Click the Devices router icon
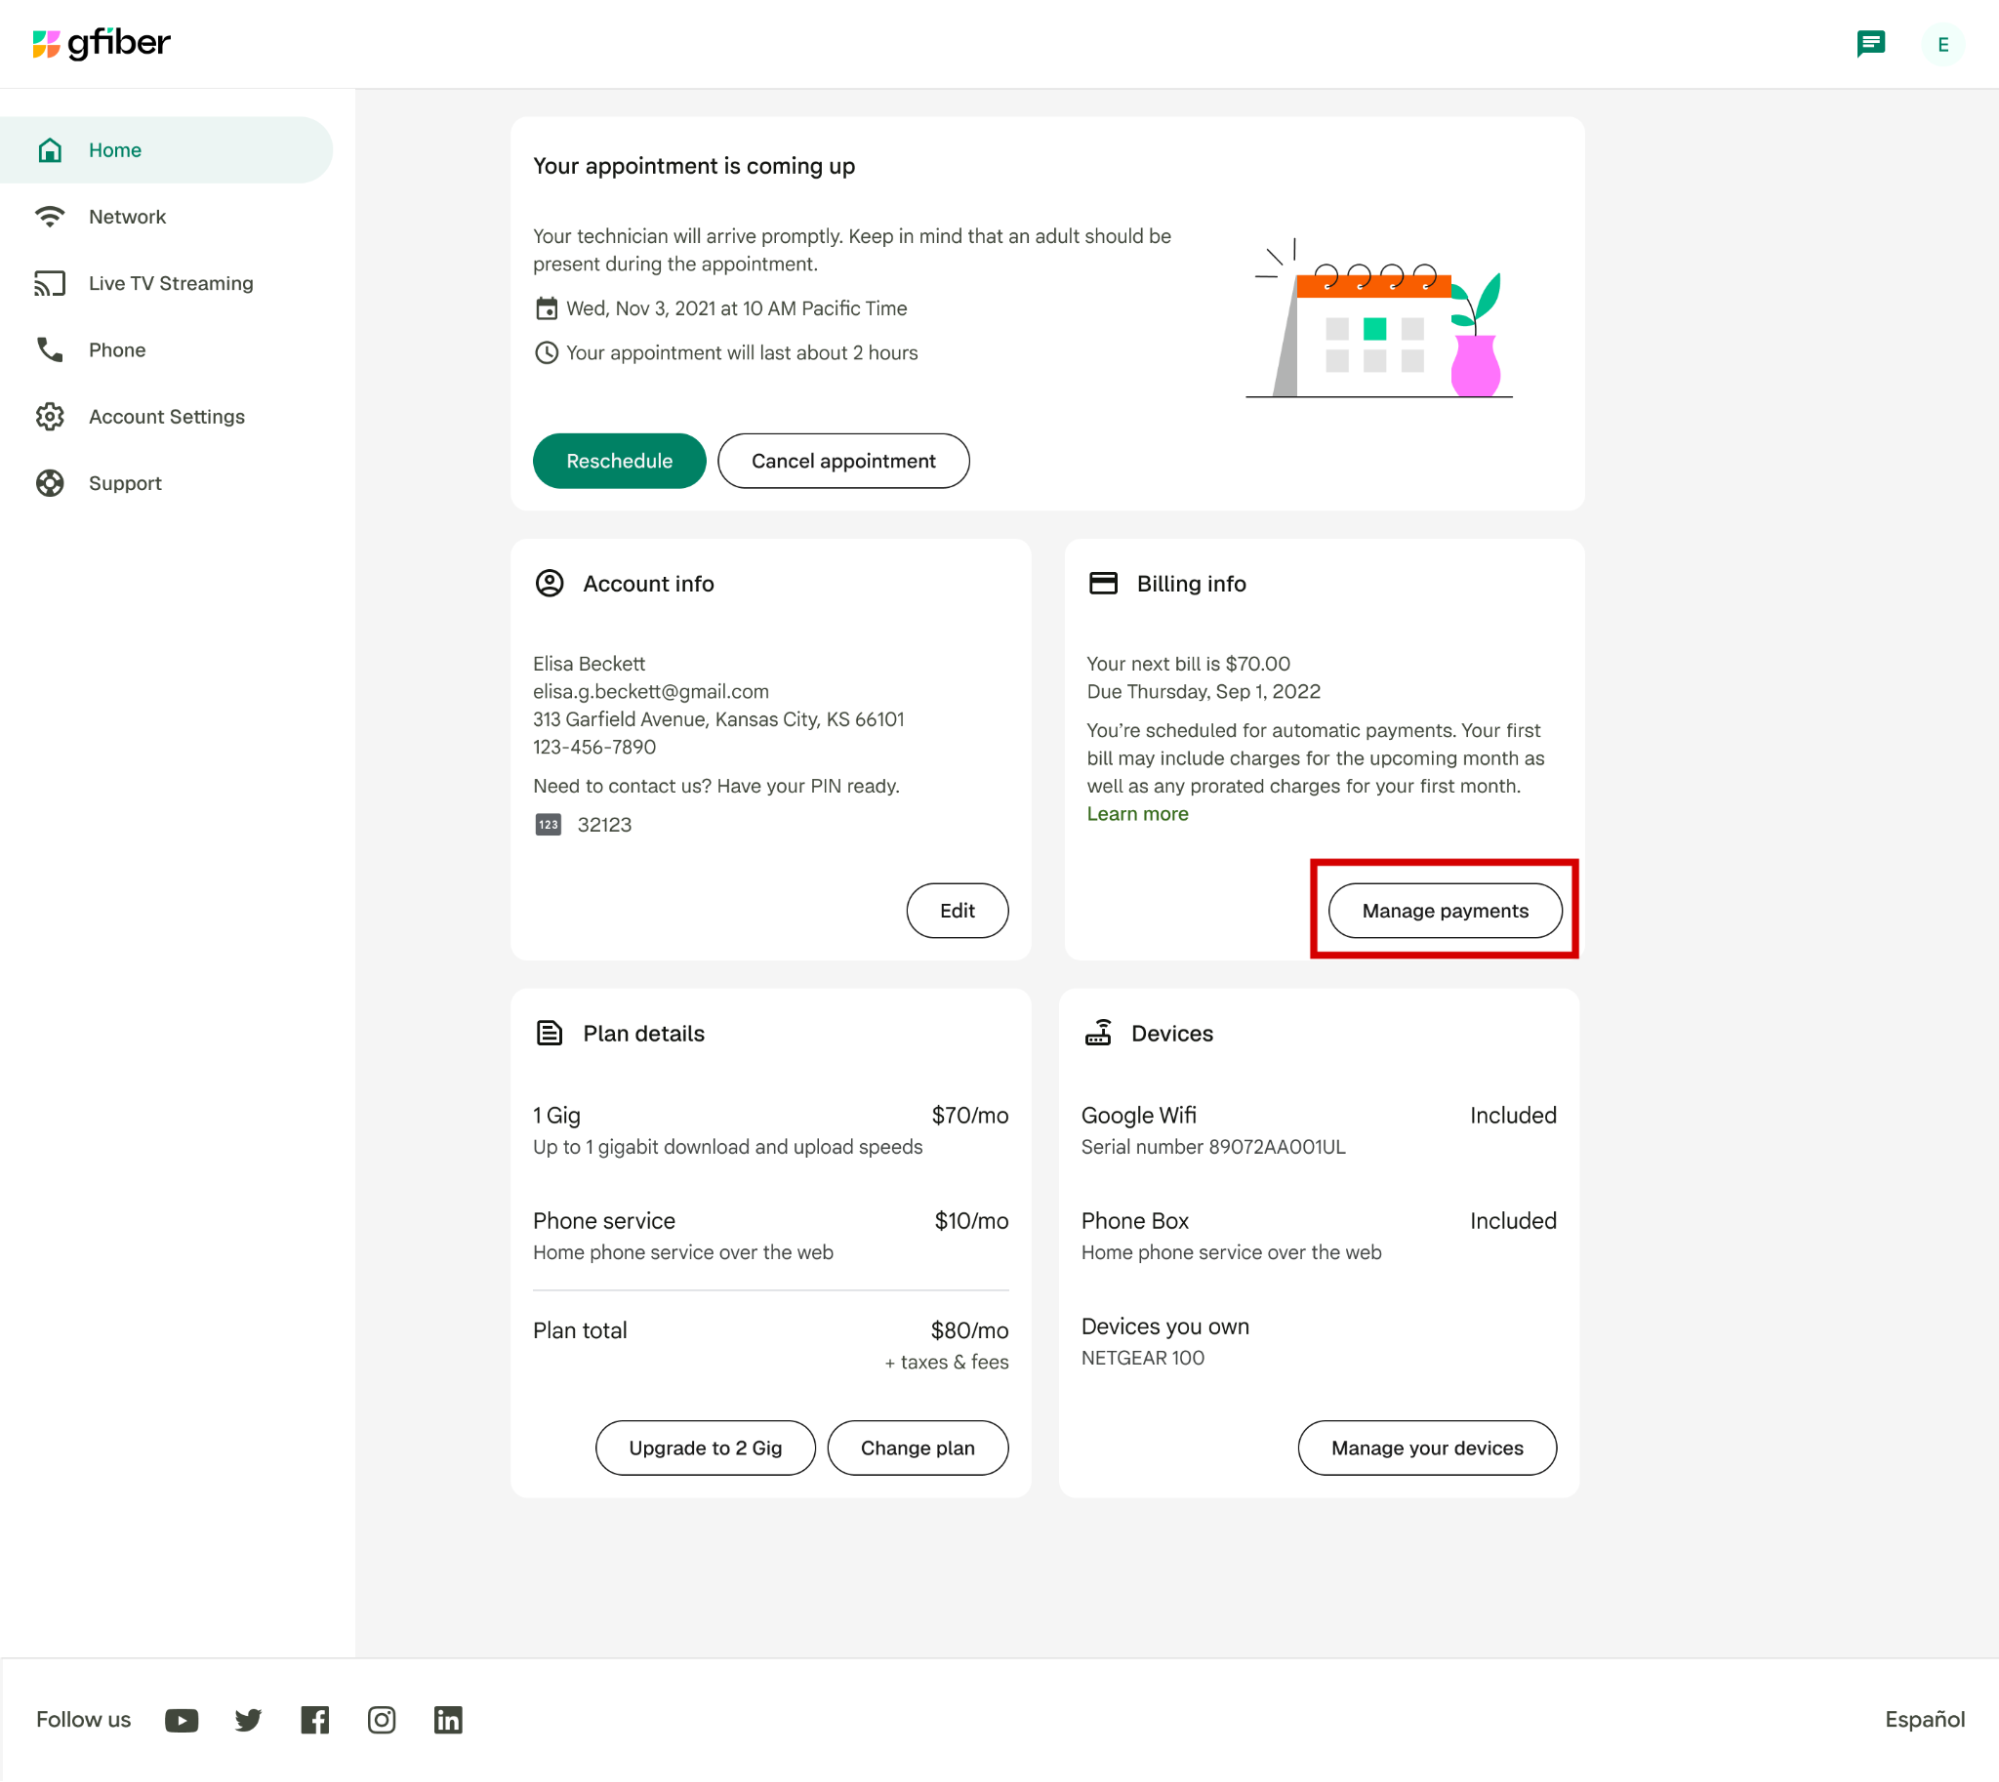 click(1098, 1032)
